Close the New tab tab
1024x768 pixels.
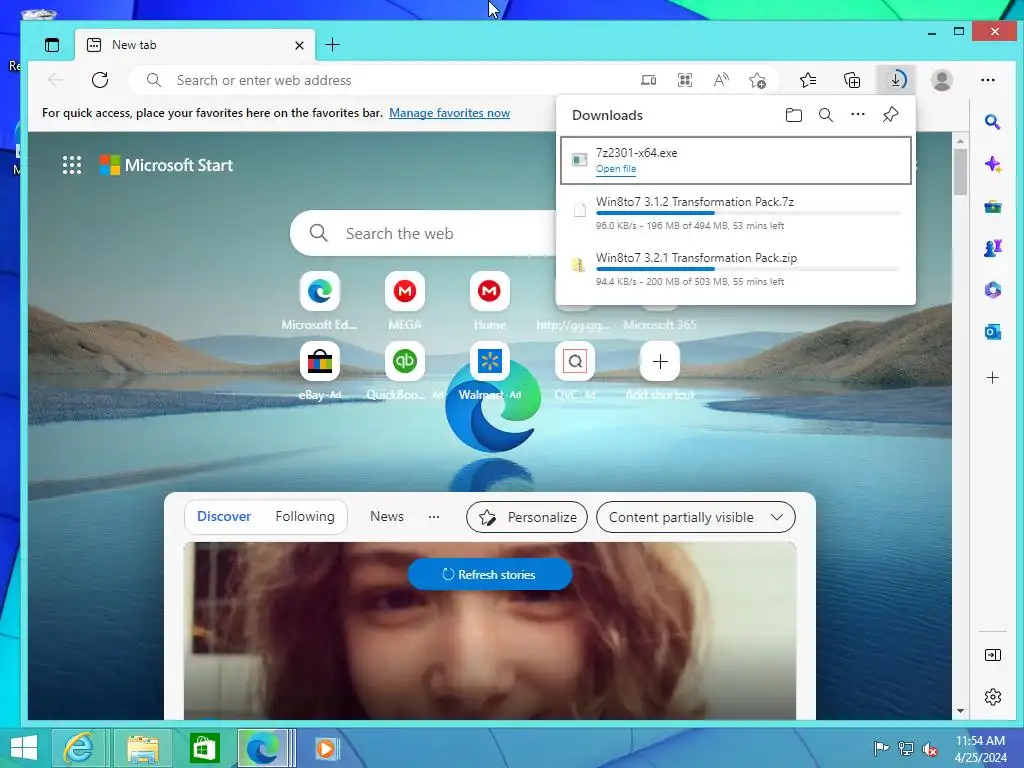299,45
